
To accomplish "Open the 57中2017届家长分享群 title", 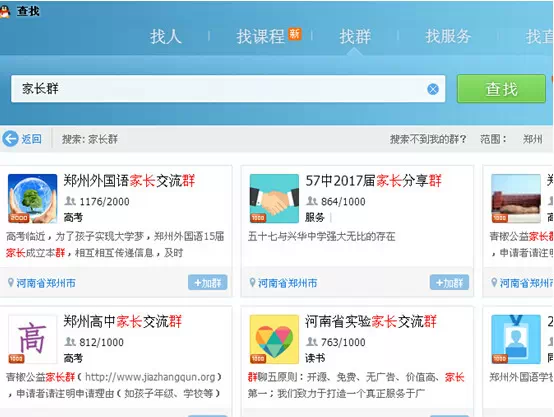I will (x=373, y=181).
